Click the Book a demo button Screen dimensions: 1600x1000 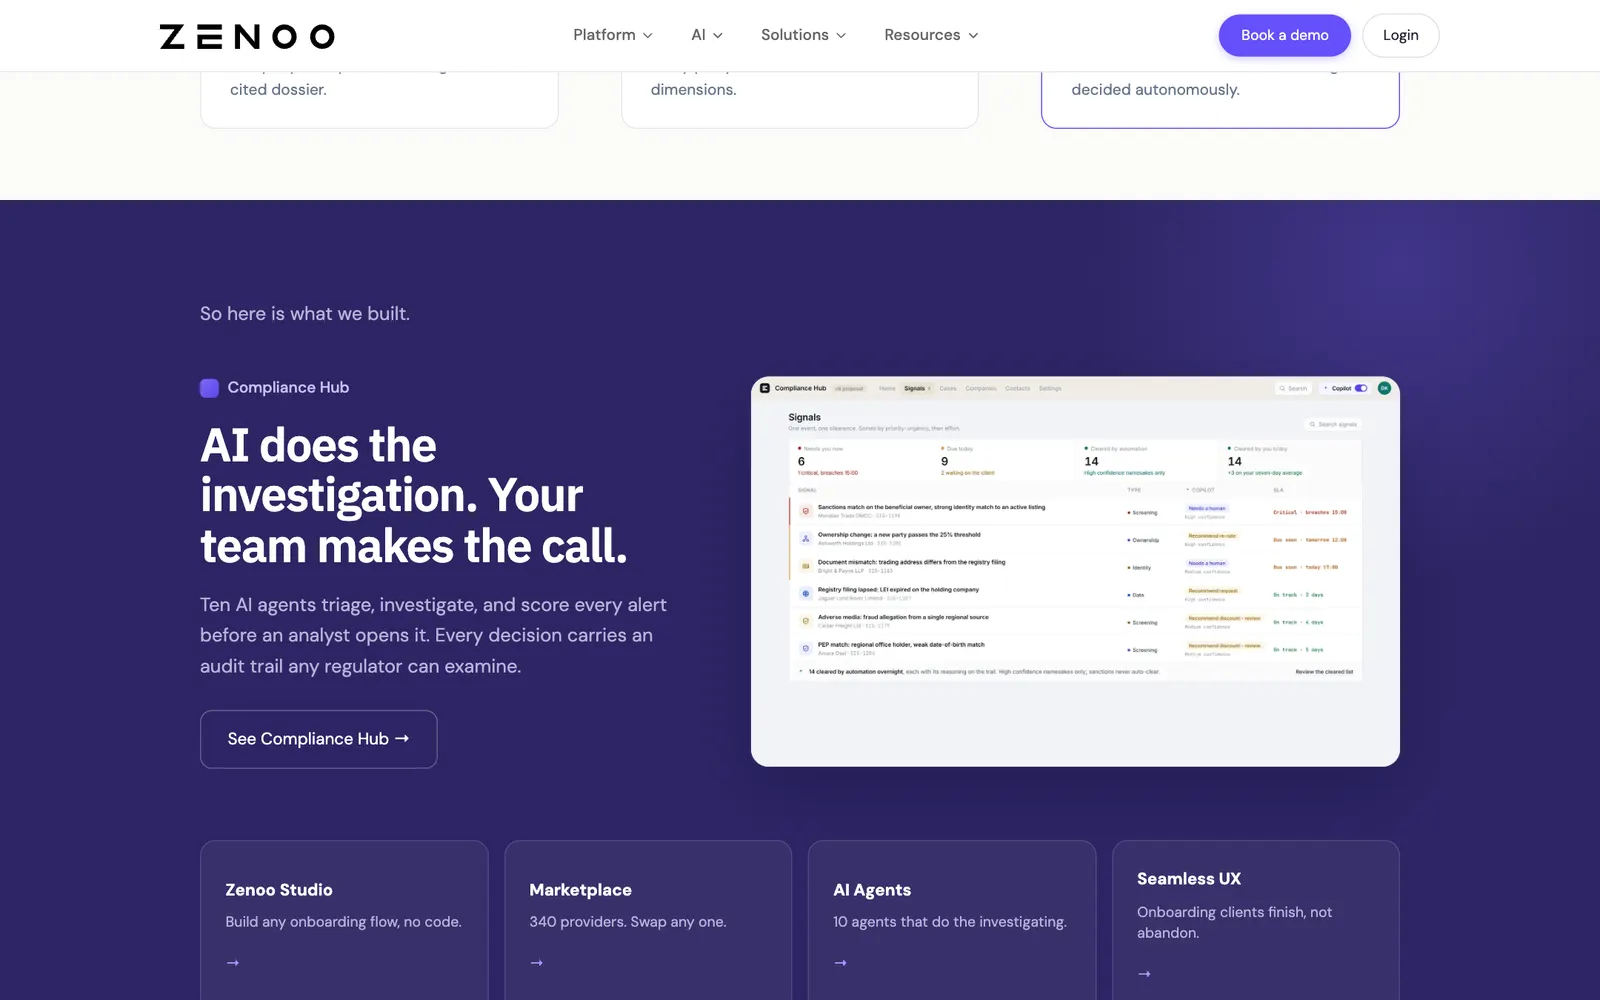pos(1284,35)
